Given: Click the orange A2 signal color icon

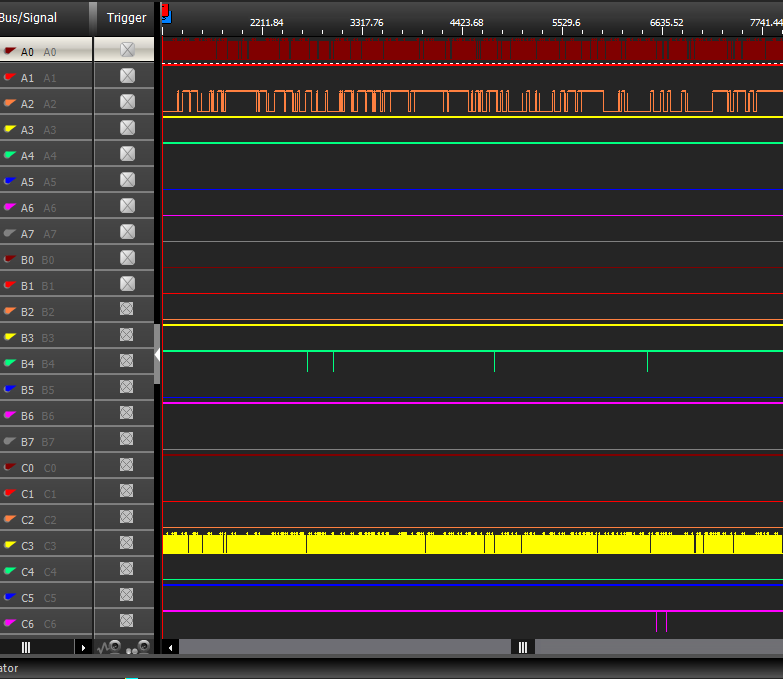Looking at the screenshot, I should pos(10,103).
